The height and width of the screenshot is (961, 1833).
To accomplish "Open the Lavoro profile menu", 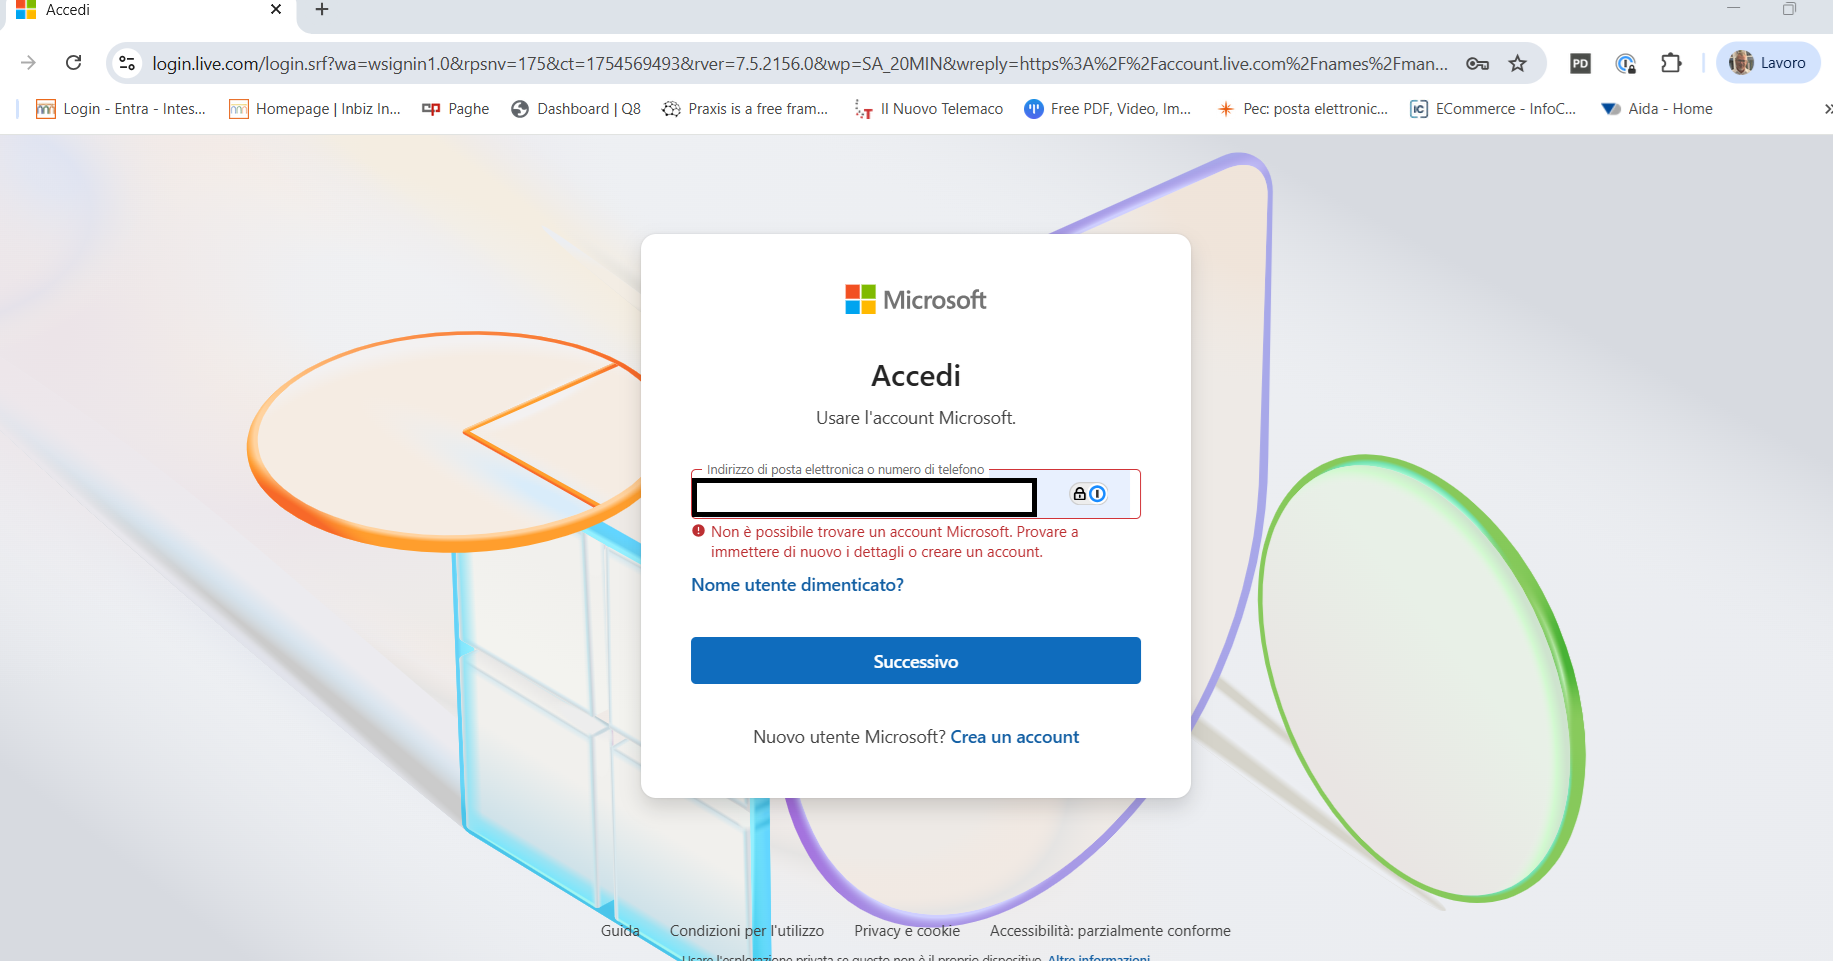I will pyautogui.click(x=1768, y=63).
